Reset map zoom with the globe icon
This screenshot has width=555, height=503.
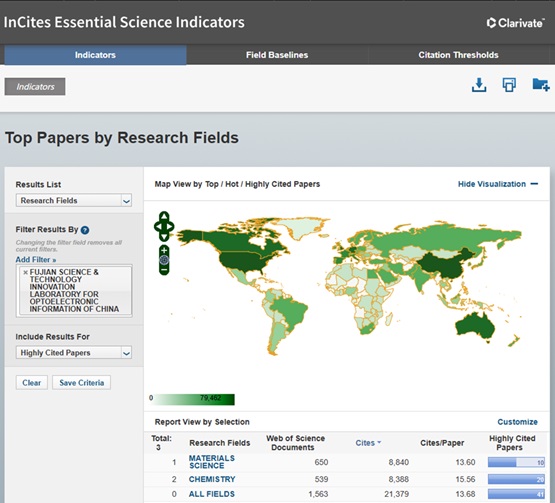coord(164,260)
